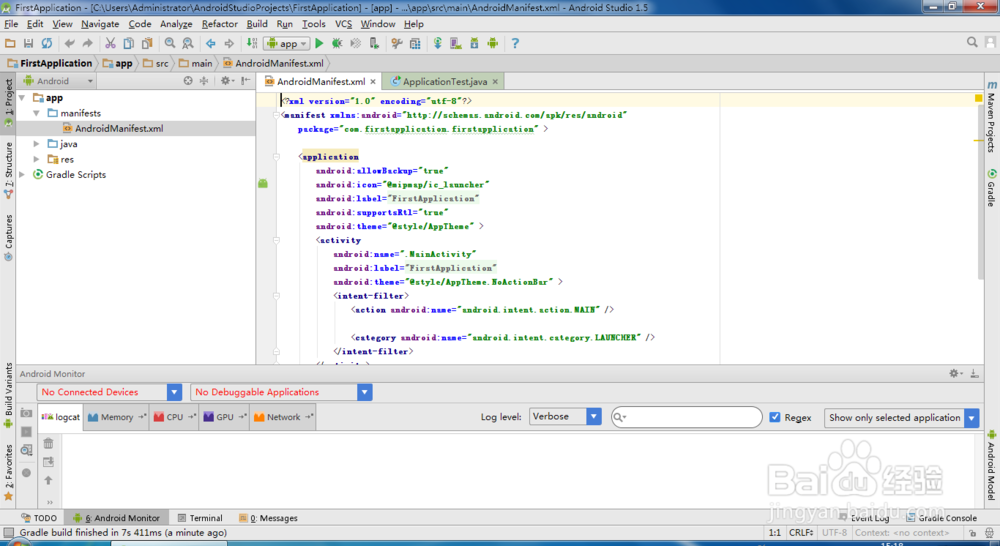Open the VCS menu
This screenshot has height=546, width=1000.
pyautogui.click(x=343, y=24)
